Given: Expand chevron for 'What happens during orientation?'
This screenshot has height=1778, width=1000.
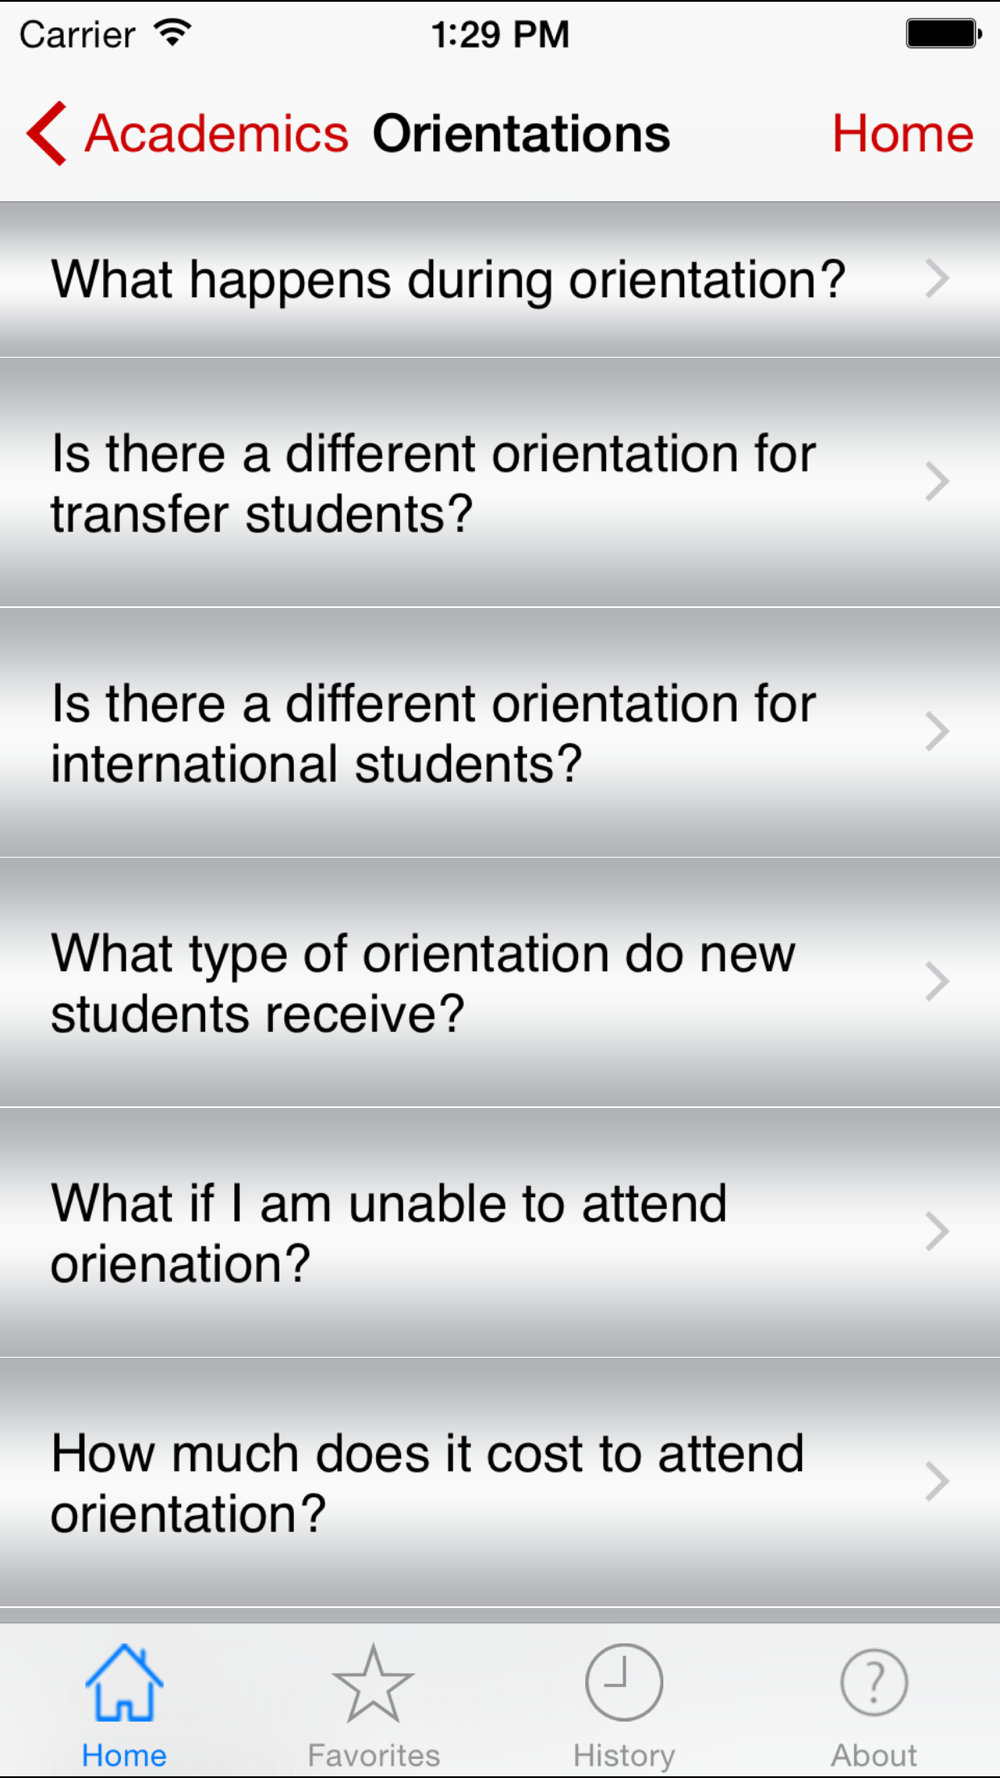Looking at the screenshot, I should (936, 279).
